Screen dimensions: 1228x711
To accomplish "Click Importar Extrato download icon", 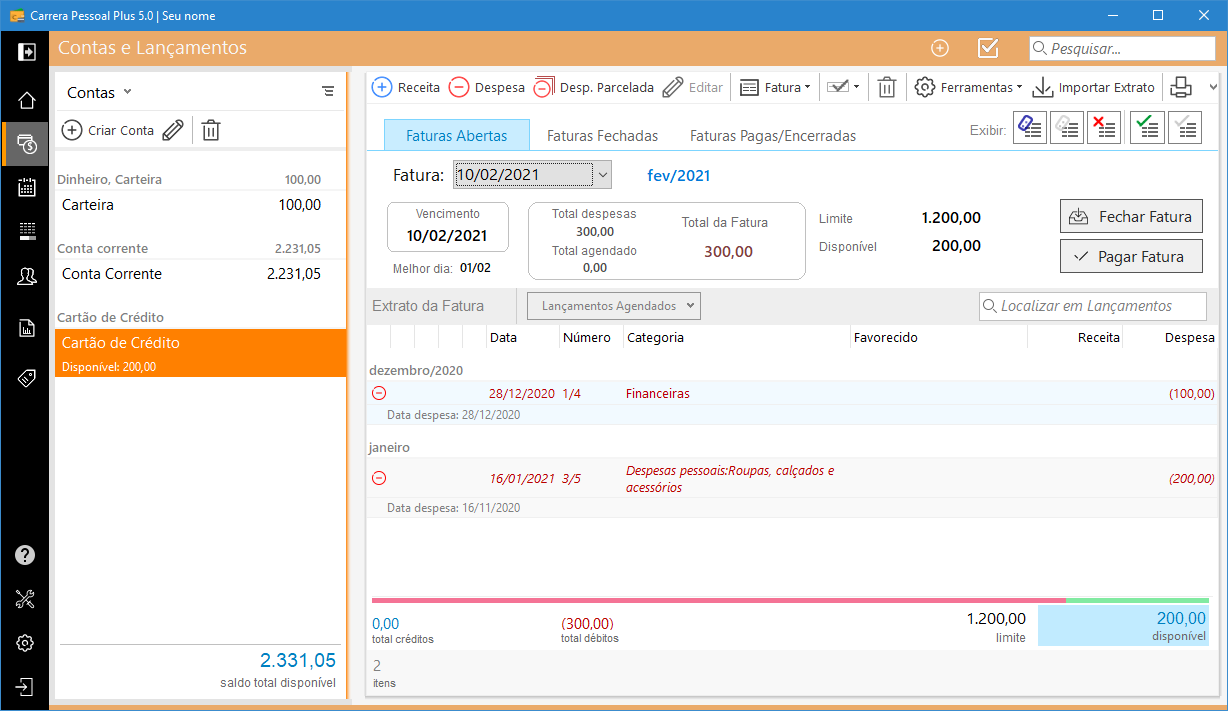I will 1043,87.
